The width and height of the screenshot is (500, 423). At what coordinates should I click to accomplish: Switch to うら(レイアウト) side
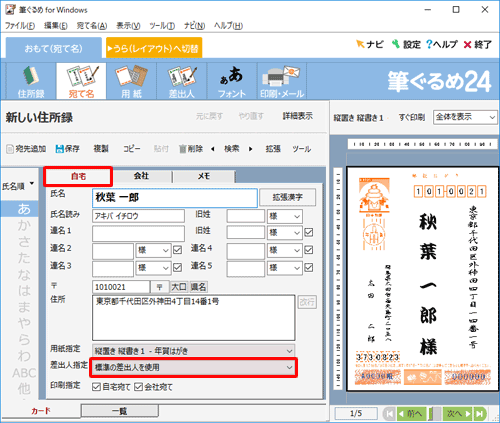click(154, 48)
